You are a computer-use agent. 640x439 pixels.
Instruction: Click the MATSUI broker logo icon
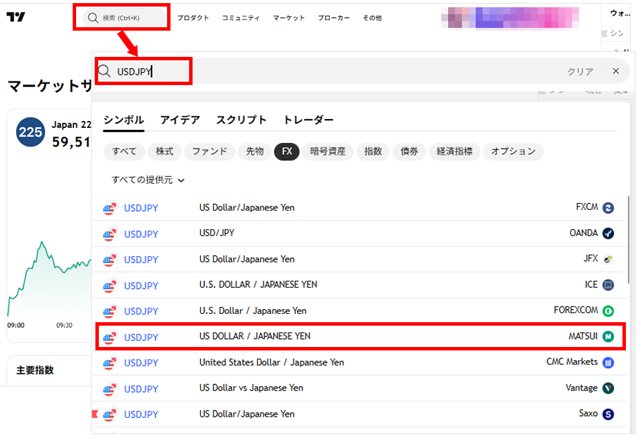(608, 337)
